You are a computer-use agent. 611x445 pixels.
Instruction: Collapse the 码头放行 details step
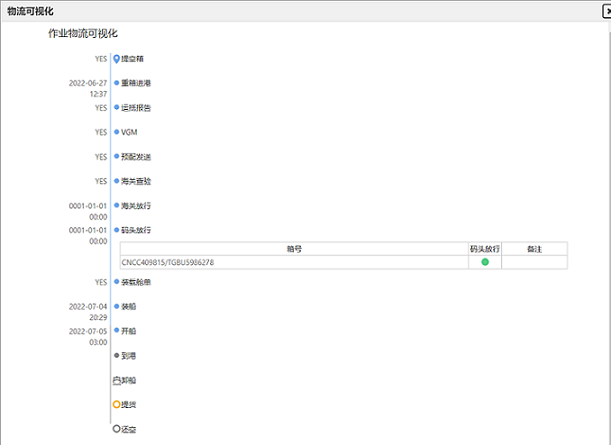pyautogui.click(x=117, y=230)
